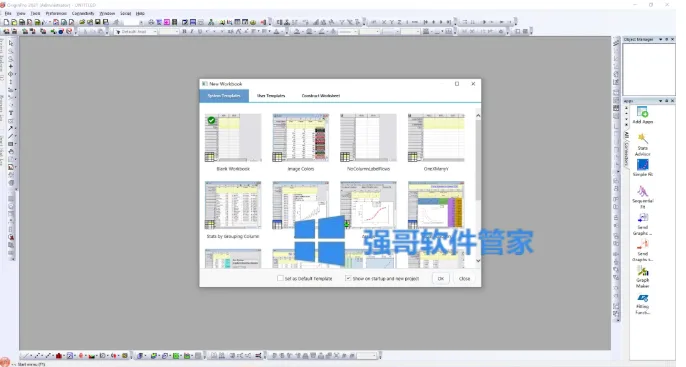Switch to the System Templates tab

coord(224,96)
